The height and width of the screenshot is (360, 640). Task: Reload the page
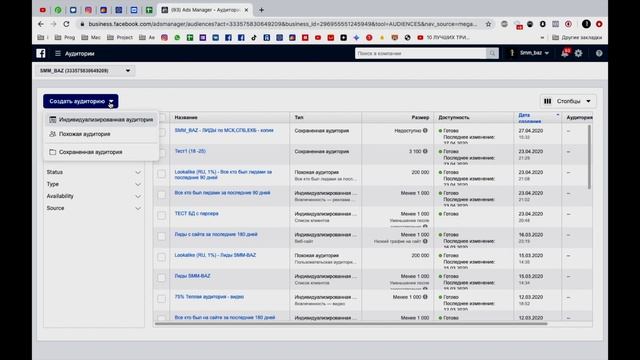[x=67, y=24]
